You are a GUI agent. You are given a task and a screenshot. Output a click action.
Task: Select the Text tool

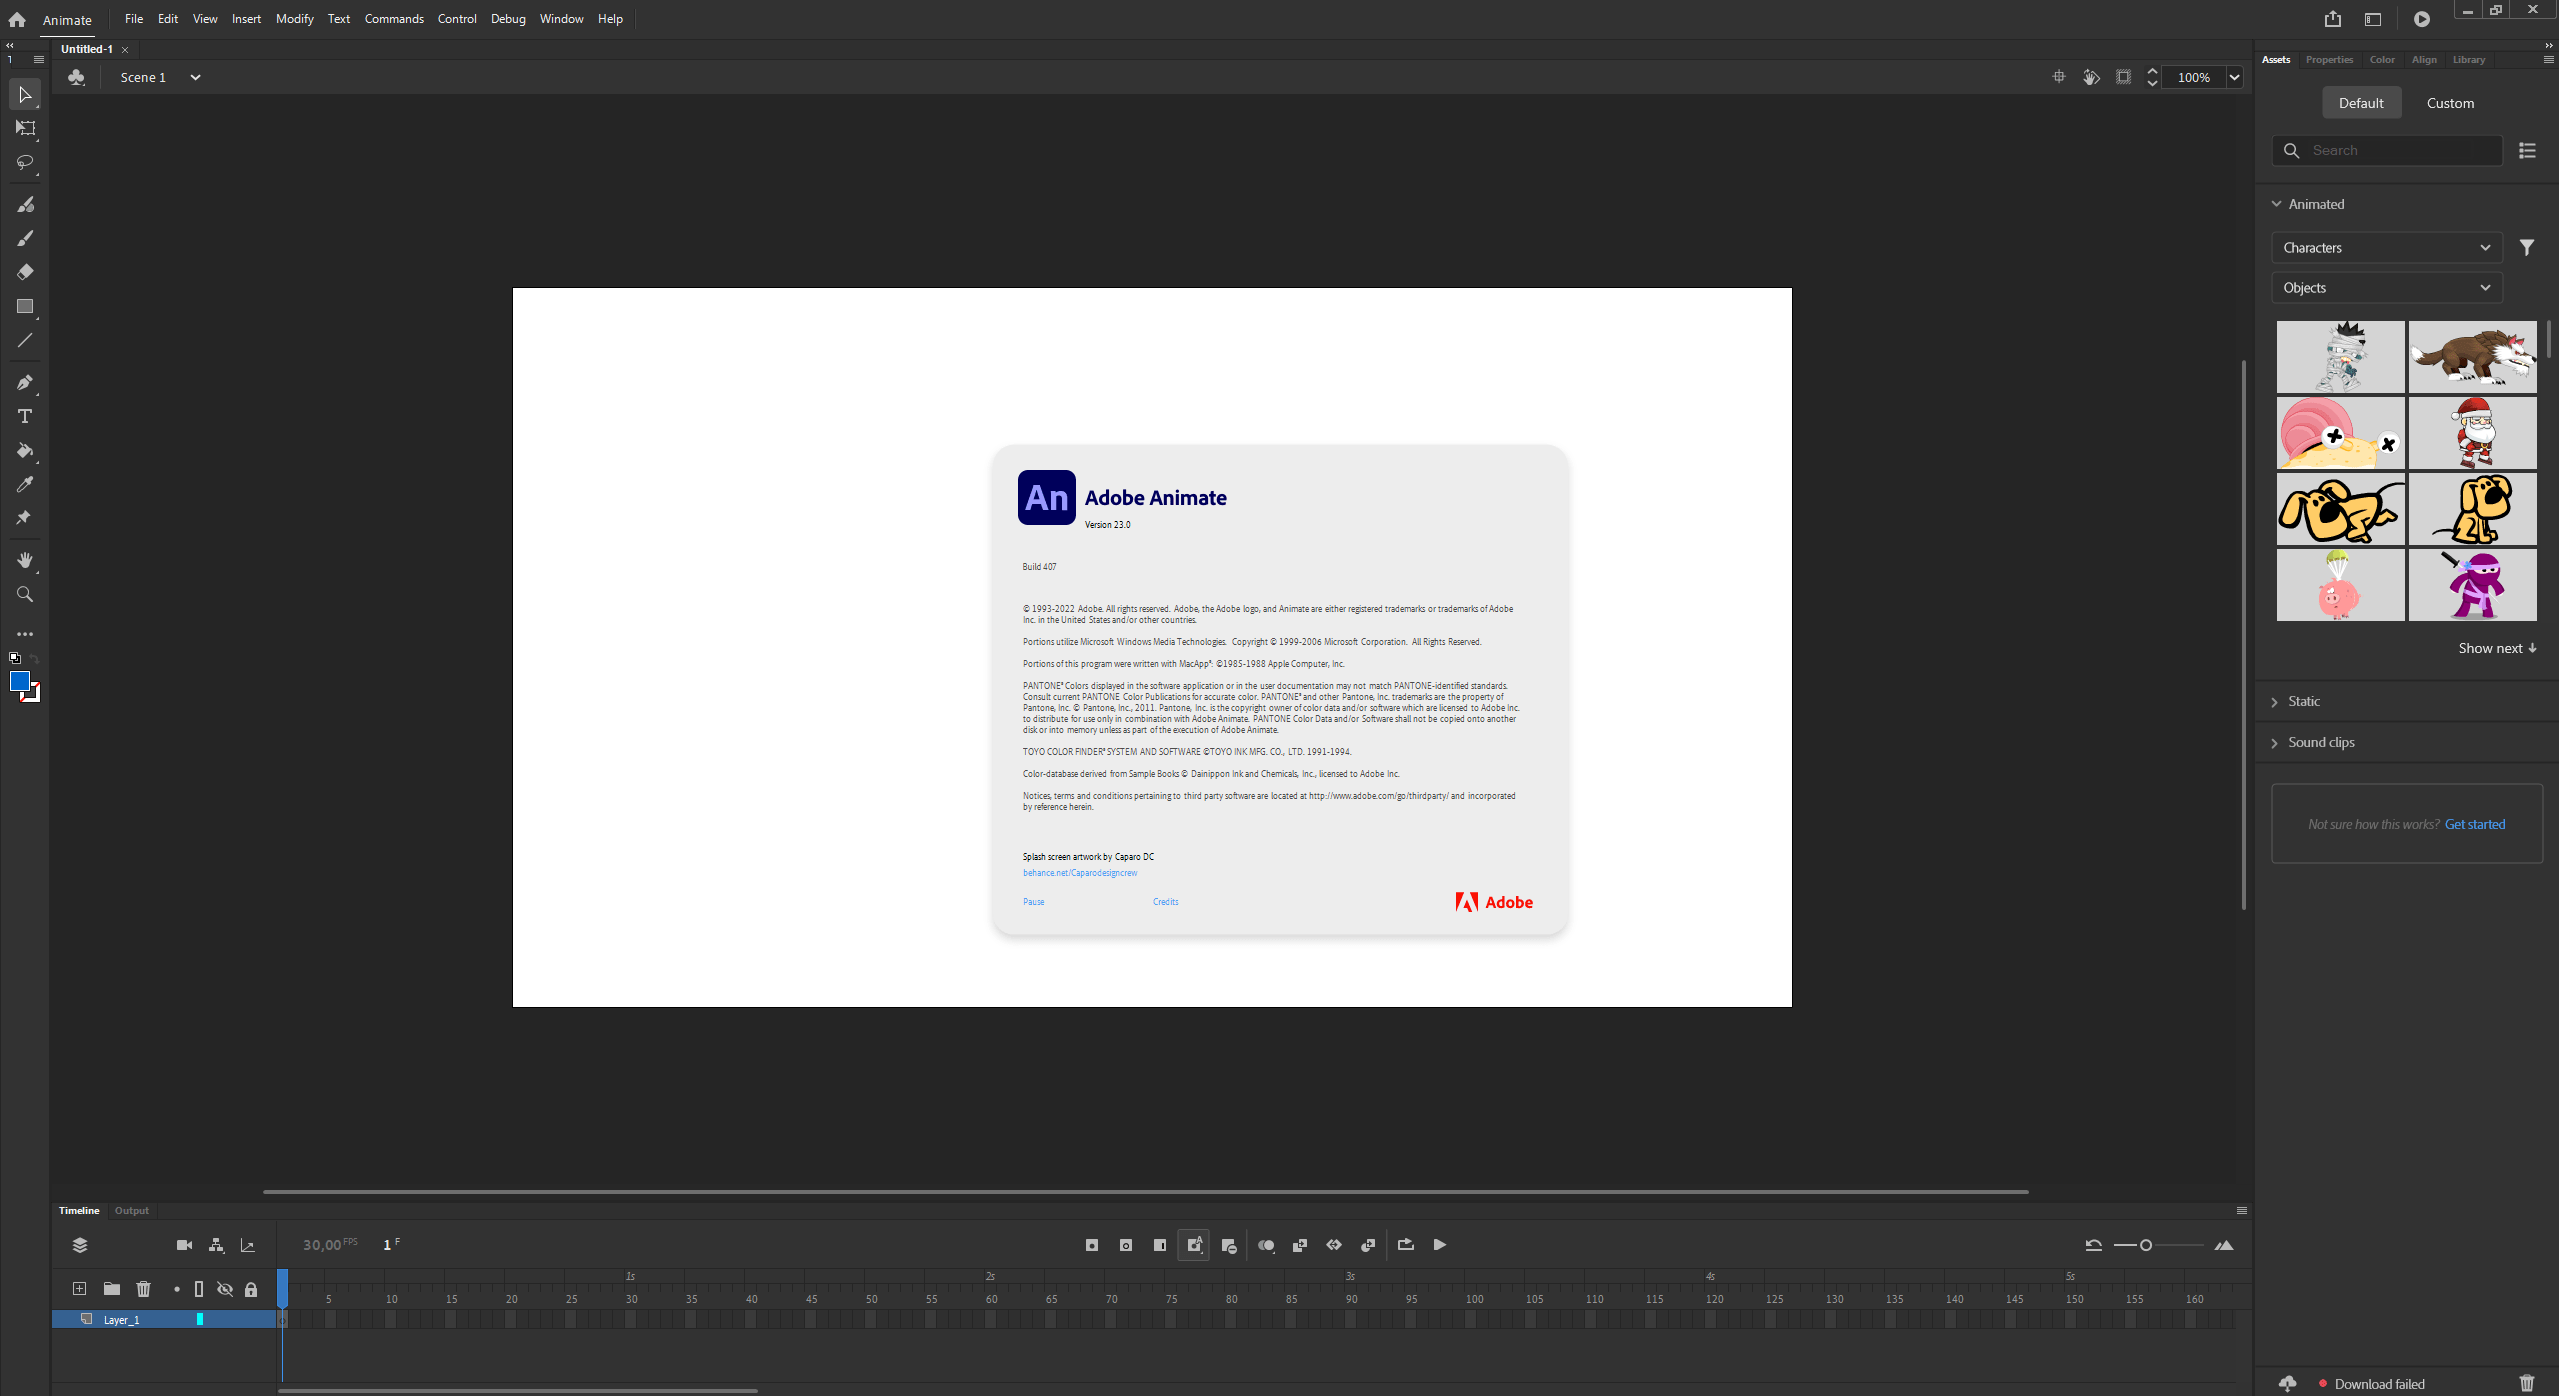click(25, 416)
